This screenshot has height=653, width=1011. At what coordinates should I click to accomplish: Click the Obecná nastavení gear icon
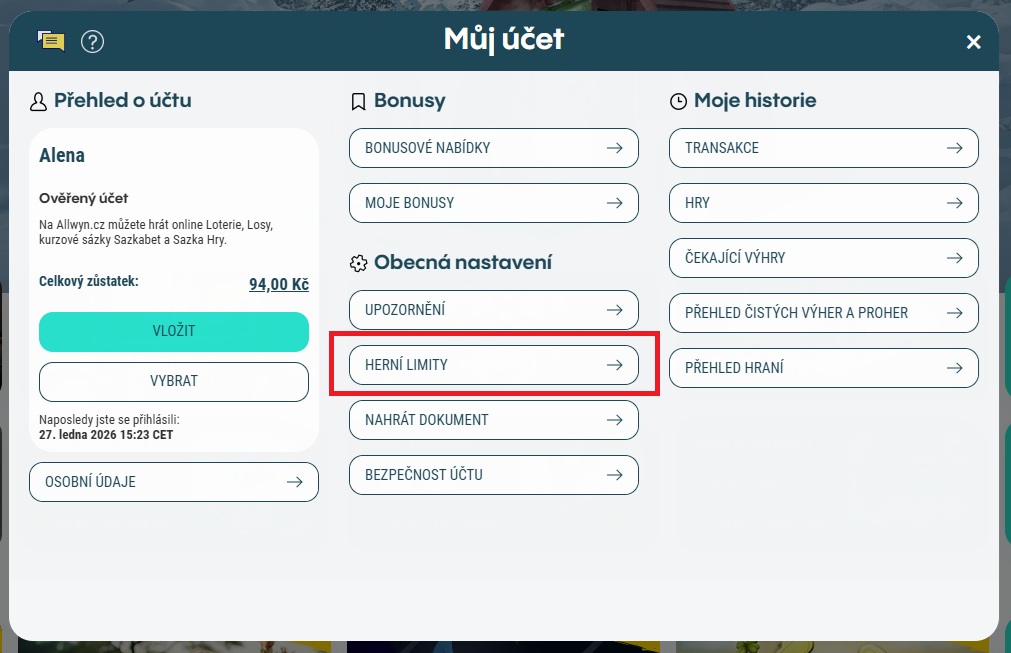click(358, 263)
